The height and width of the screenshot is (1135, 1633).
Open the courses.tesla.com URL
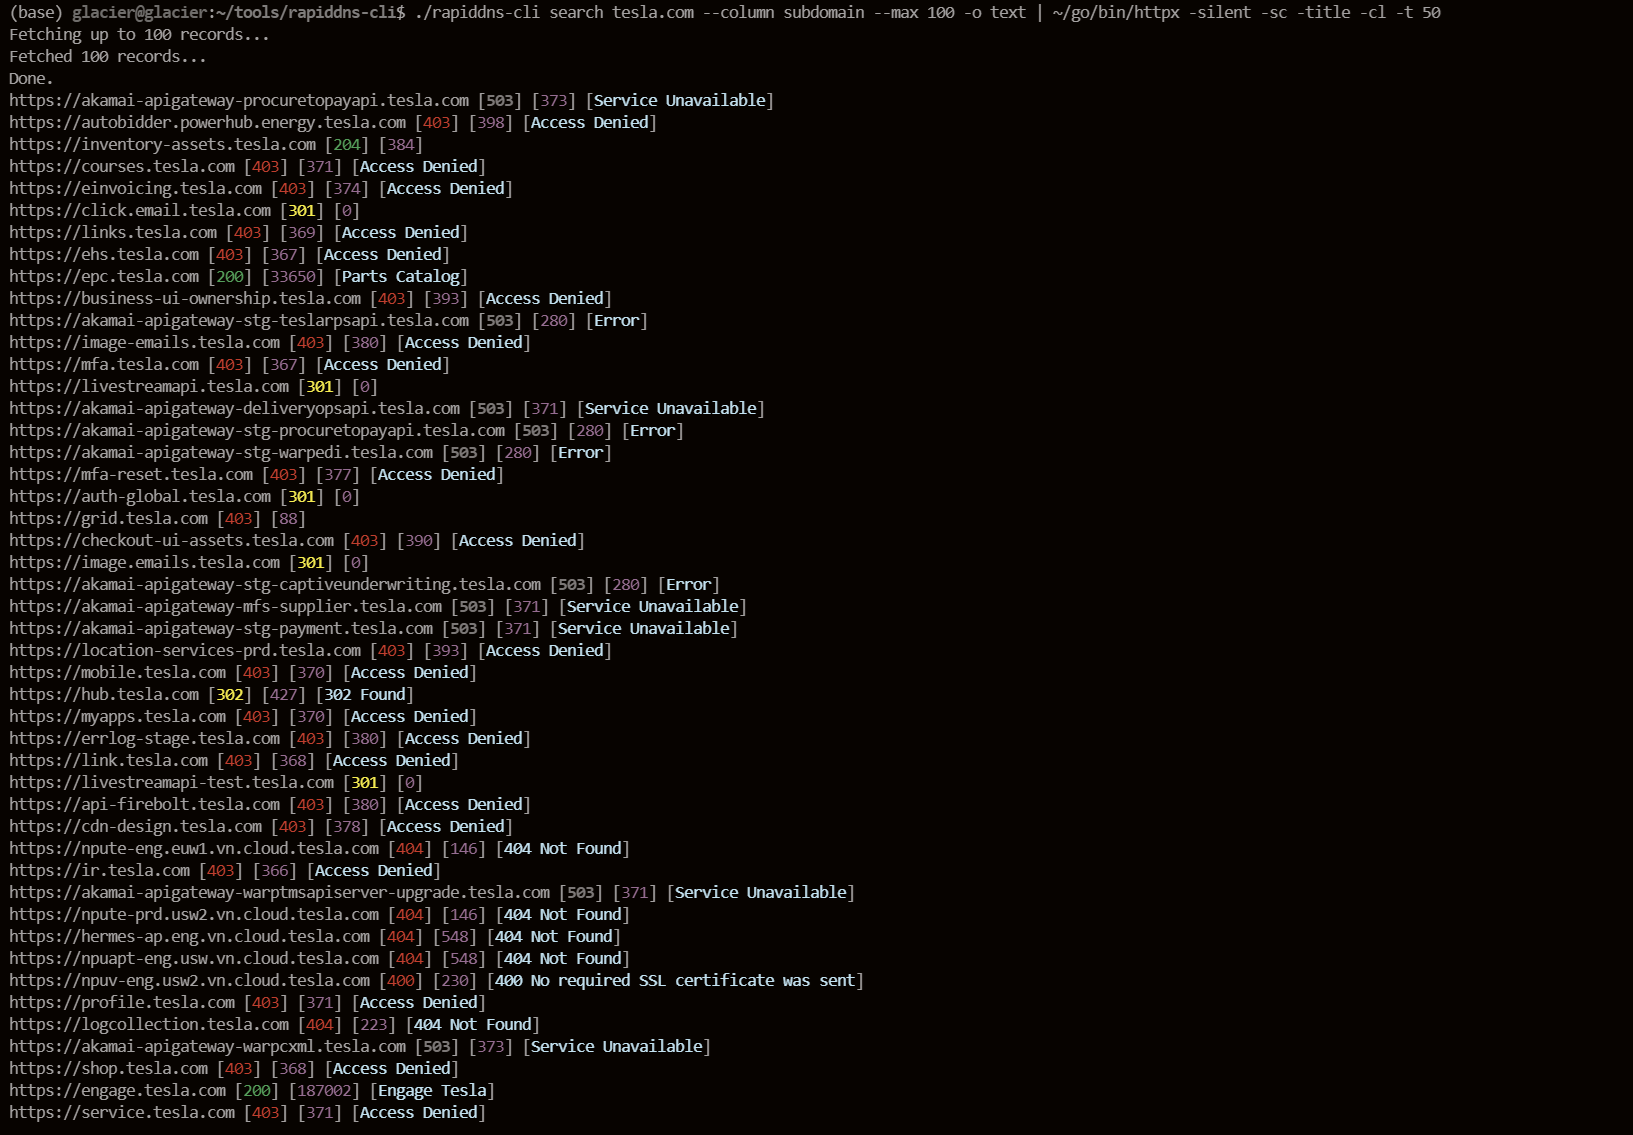coord(122,166)
